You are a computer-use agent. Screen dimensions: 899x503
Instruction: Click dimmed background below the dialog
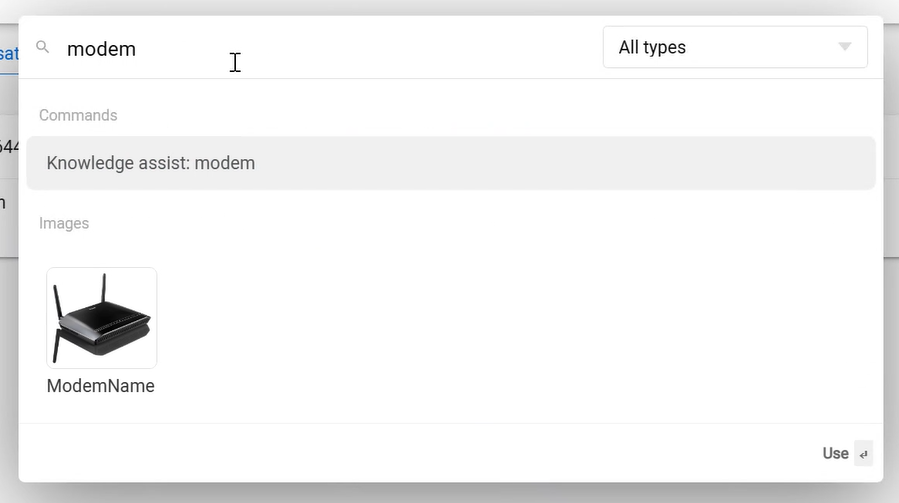(450, 493)
